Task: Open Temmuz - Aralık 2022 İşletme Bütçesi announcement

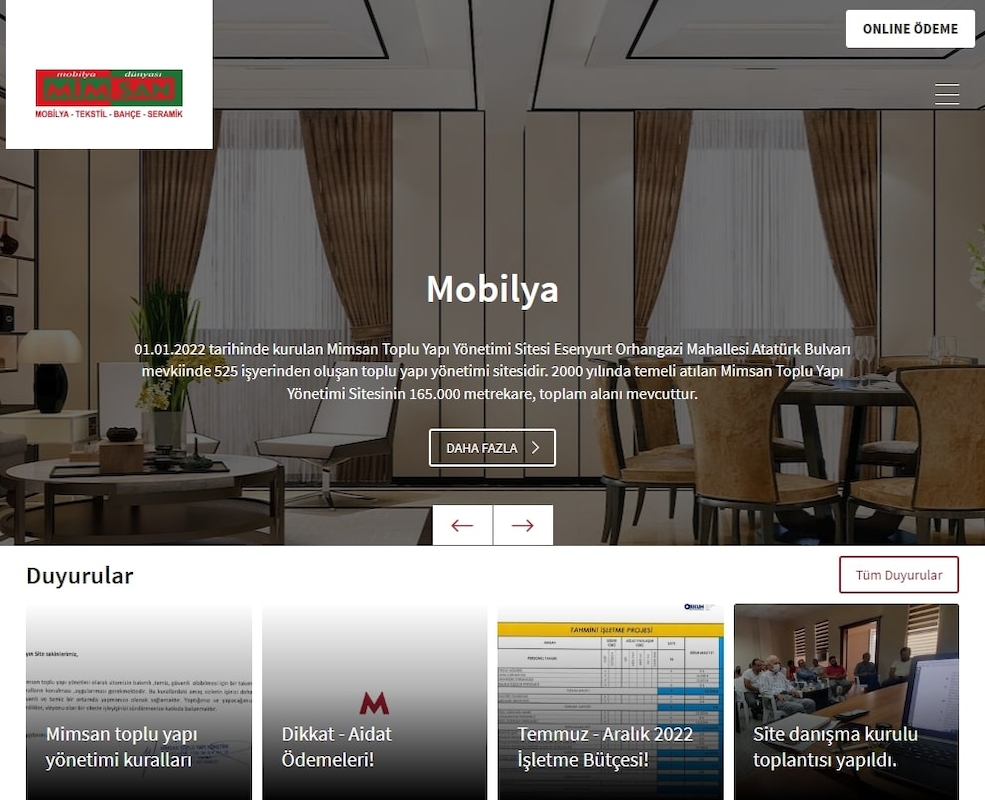Action: click(606, 747)
